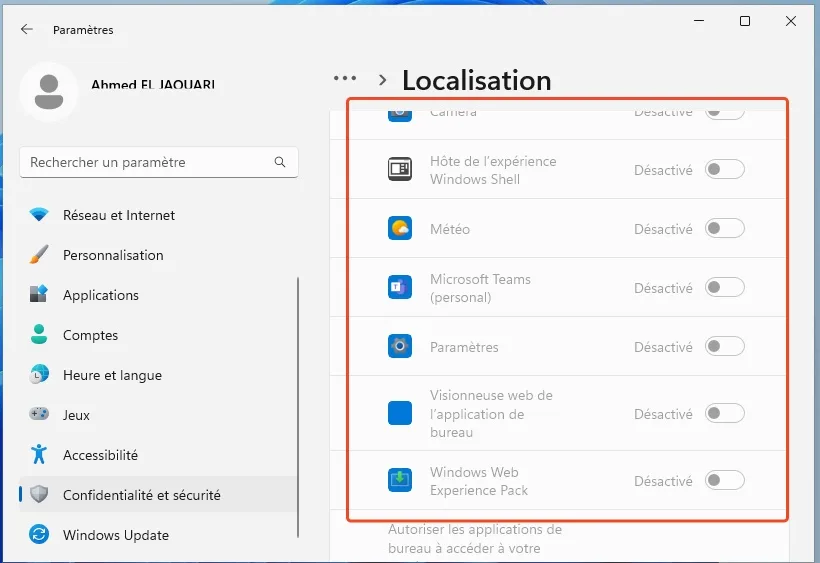Select Confidentialité et sécurité category

point(158,495)
